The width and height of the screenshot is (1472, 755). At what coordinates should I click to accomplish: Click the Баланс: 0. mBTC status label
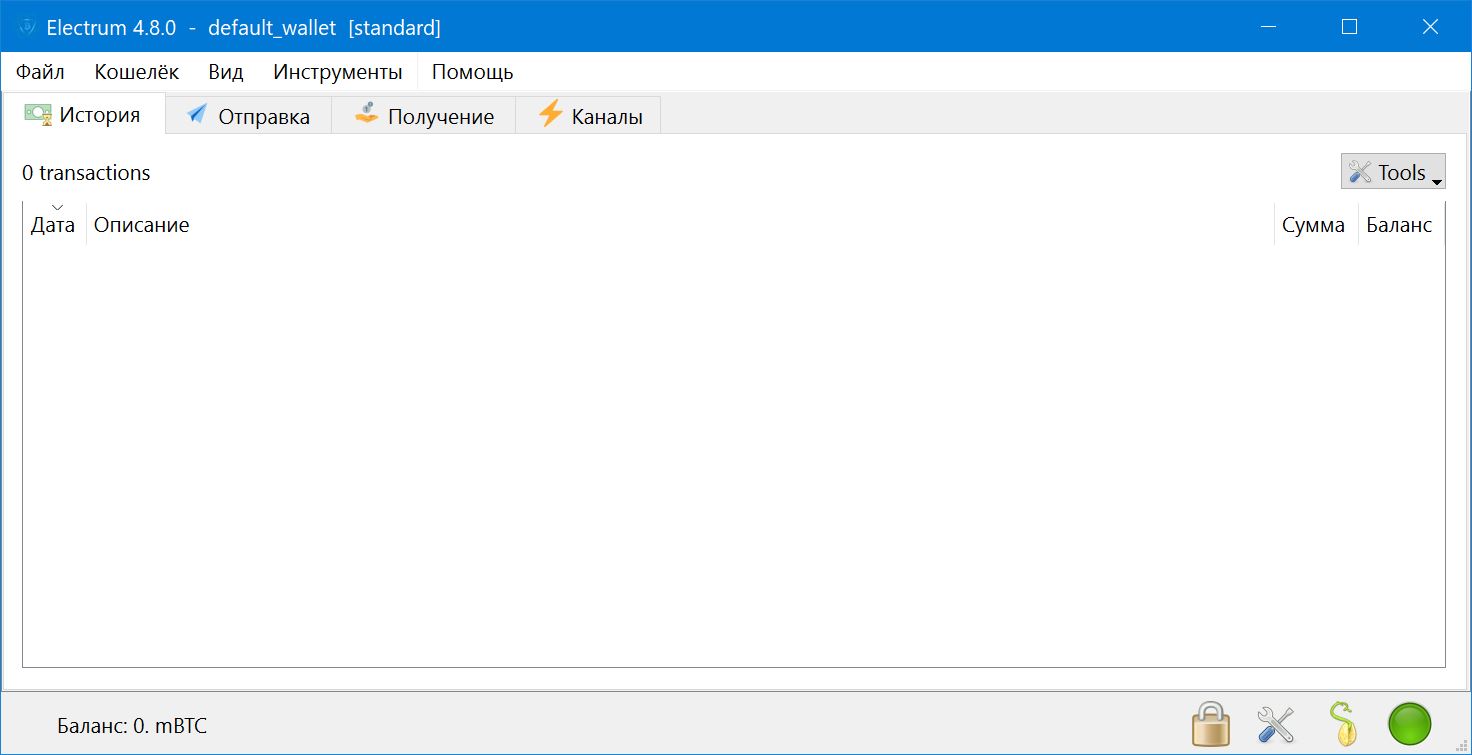point(132,726)
